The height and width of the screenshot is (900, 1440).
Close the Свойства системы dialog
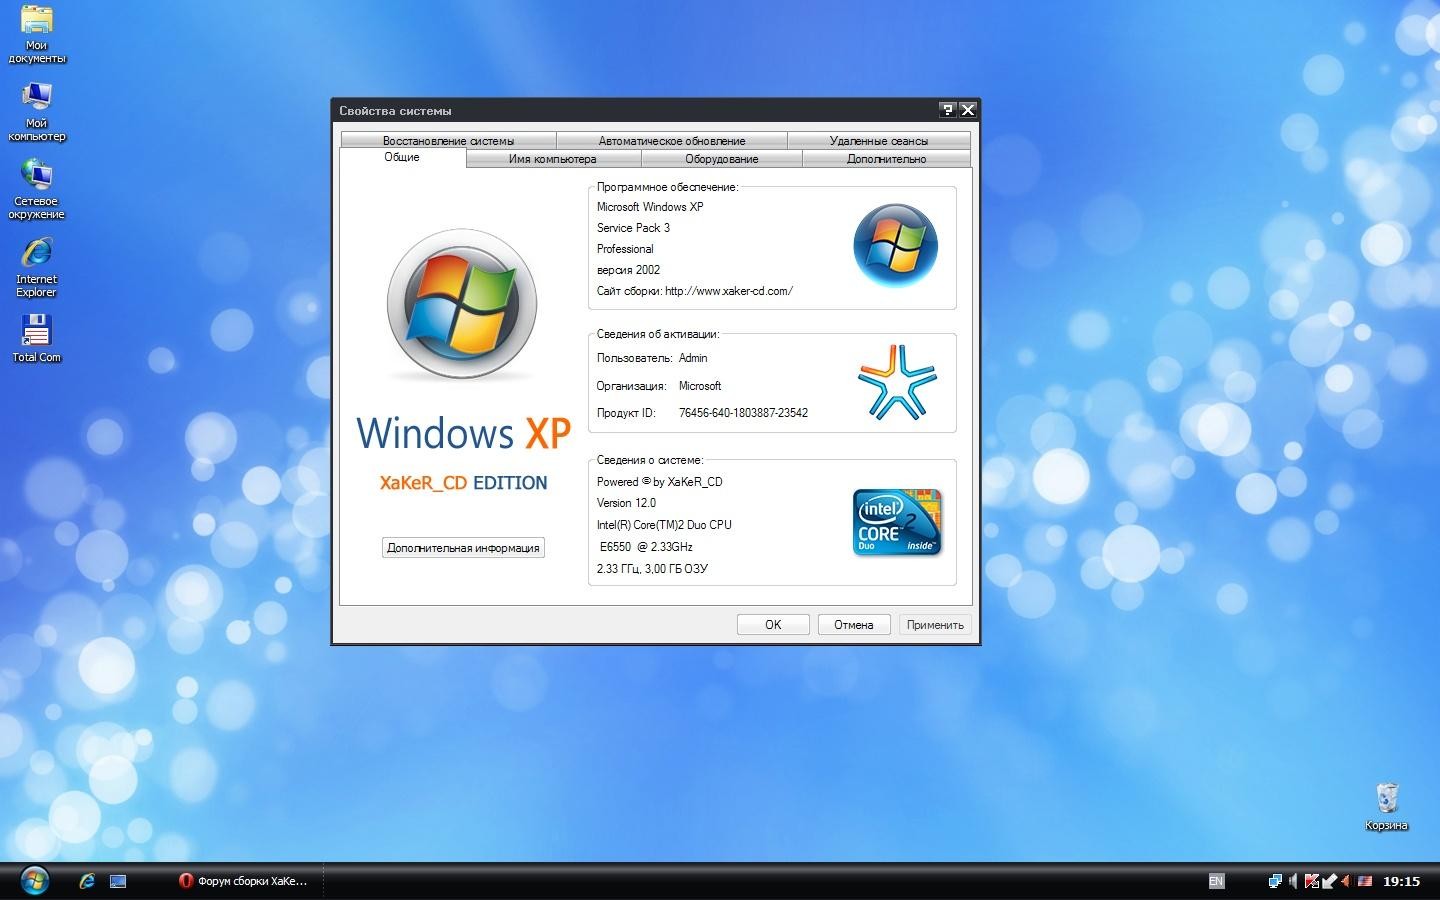(x=967, y=110)
